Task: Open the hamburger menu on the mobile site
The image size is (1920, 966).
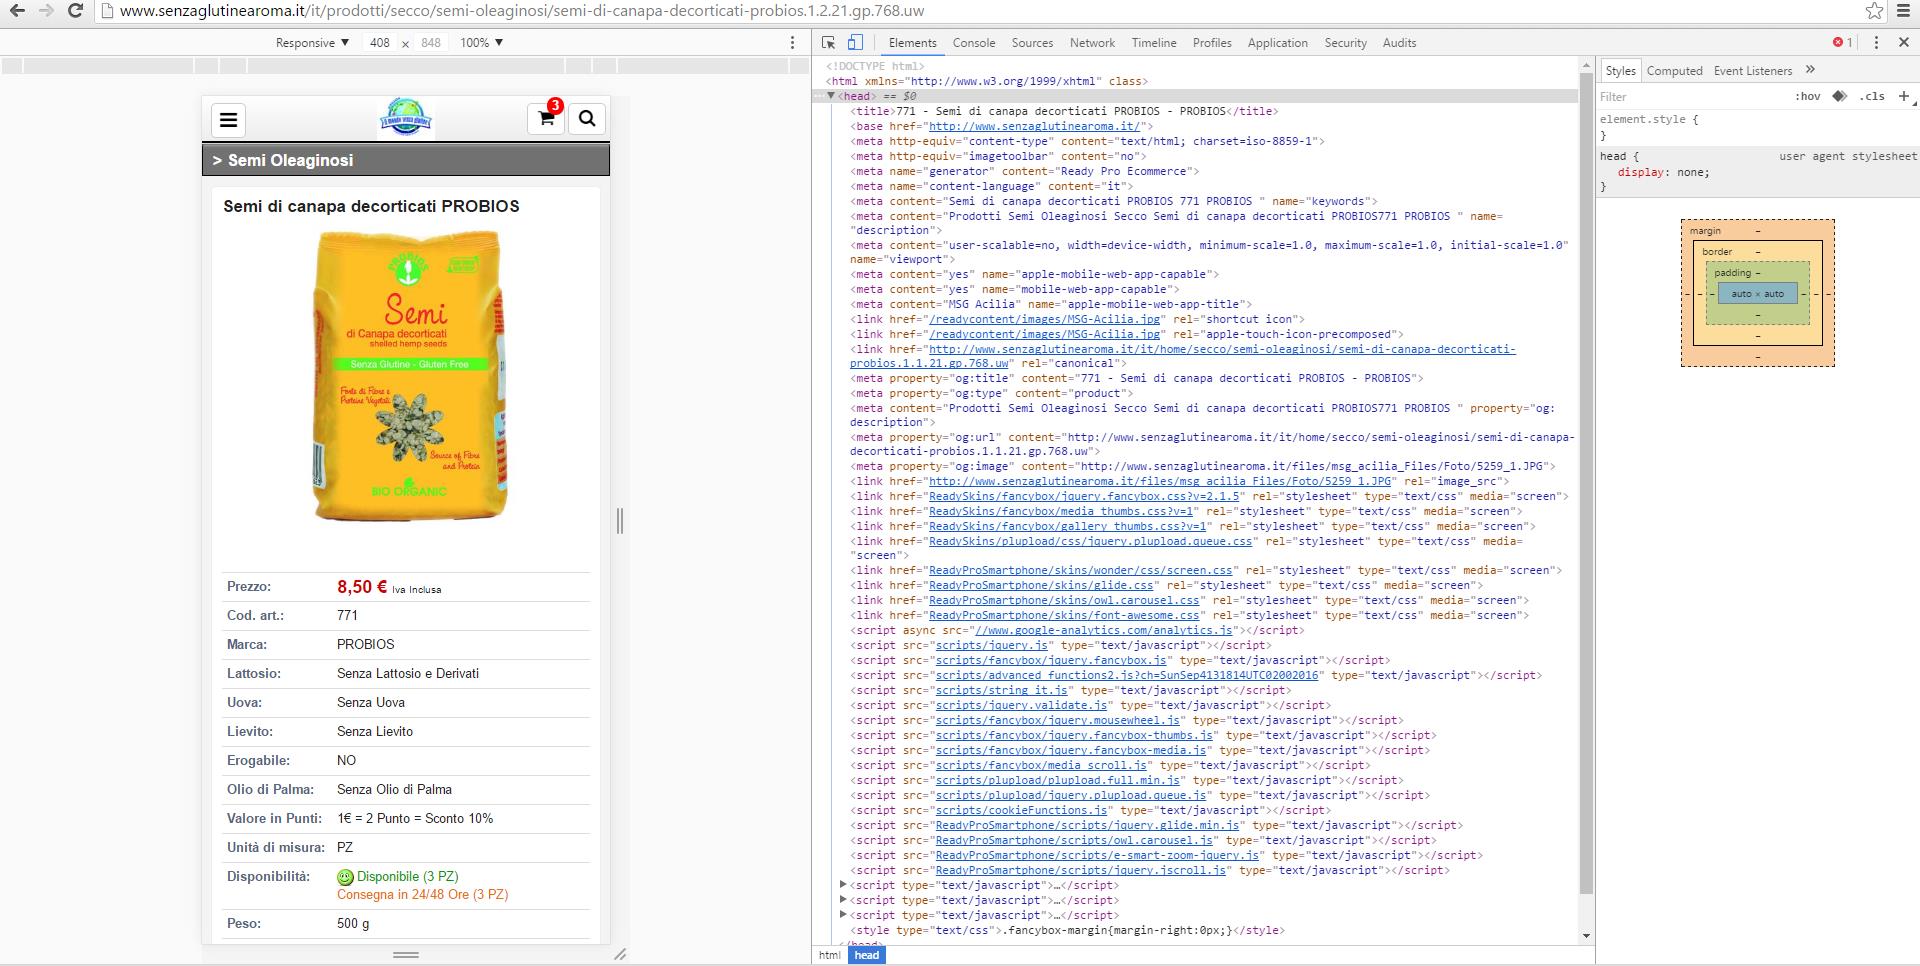Action: coord(228,120)
